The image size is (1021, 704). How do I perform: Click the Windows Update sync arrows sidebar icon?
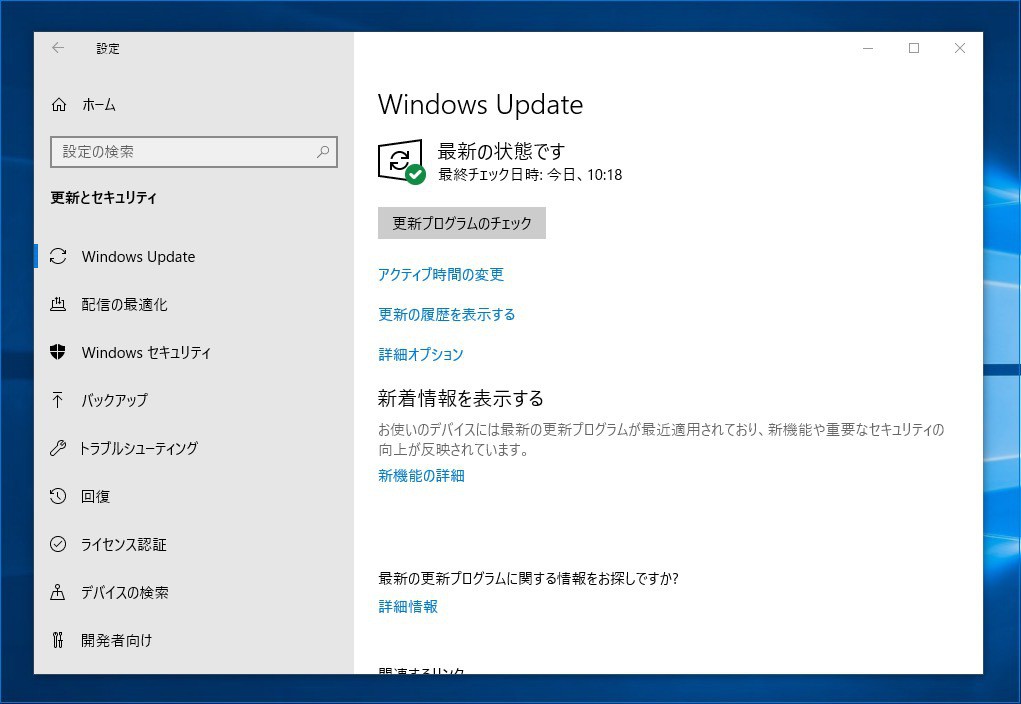[58, 257]
